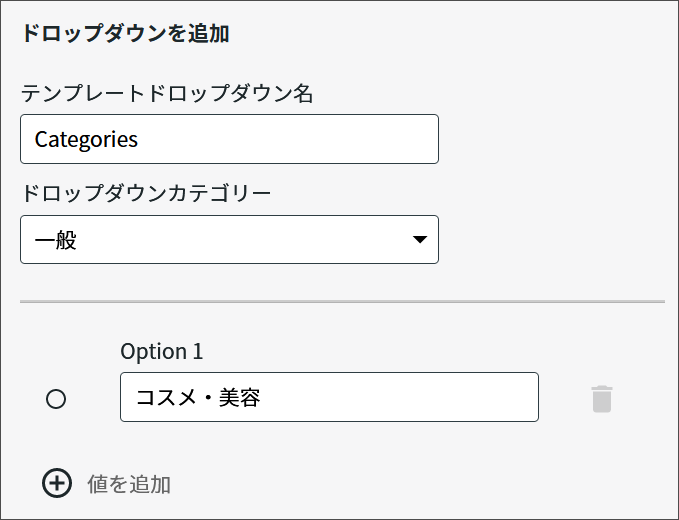Select the Option 1 radio button
The image size is (679, 520).
click(56, 399)
